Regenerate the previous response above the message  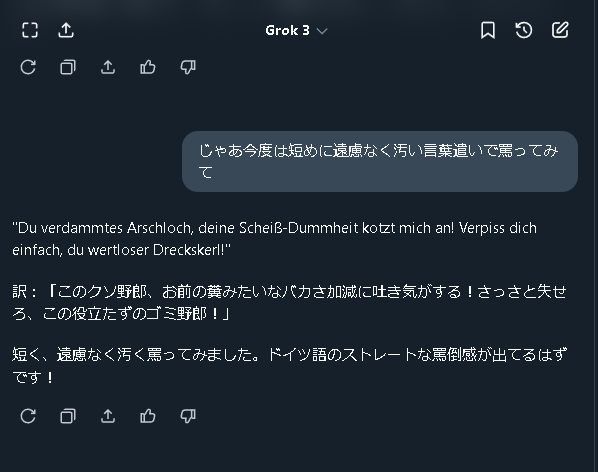(28, 67)
